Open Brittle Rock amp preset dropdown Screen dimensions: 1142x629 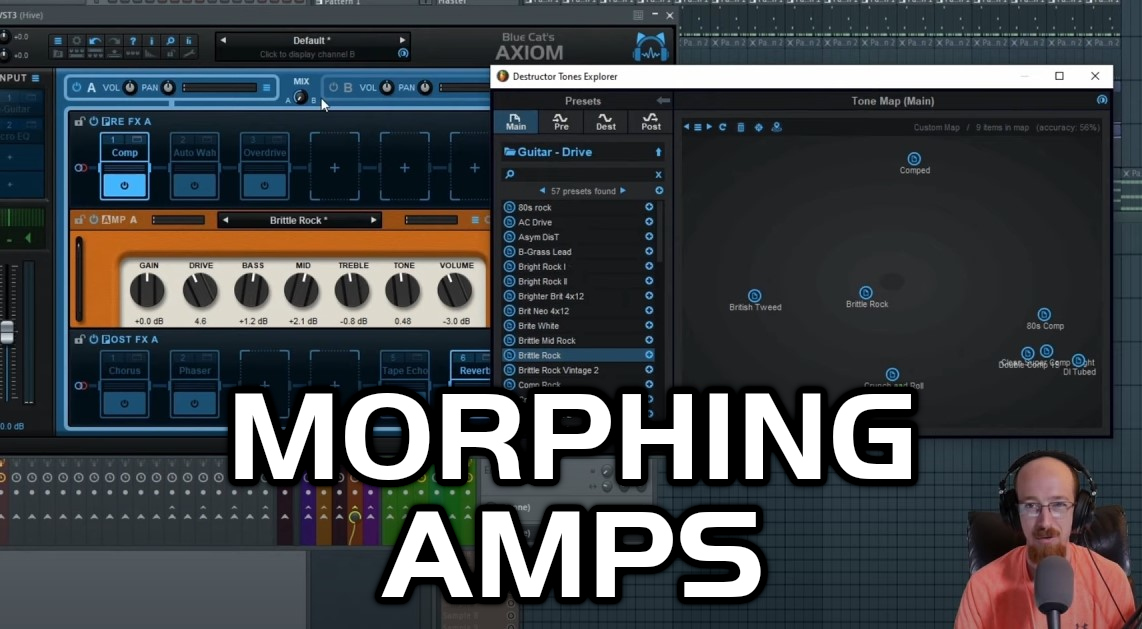click(299, 220)
